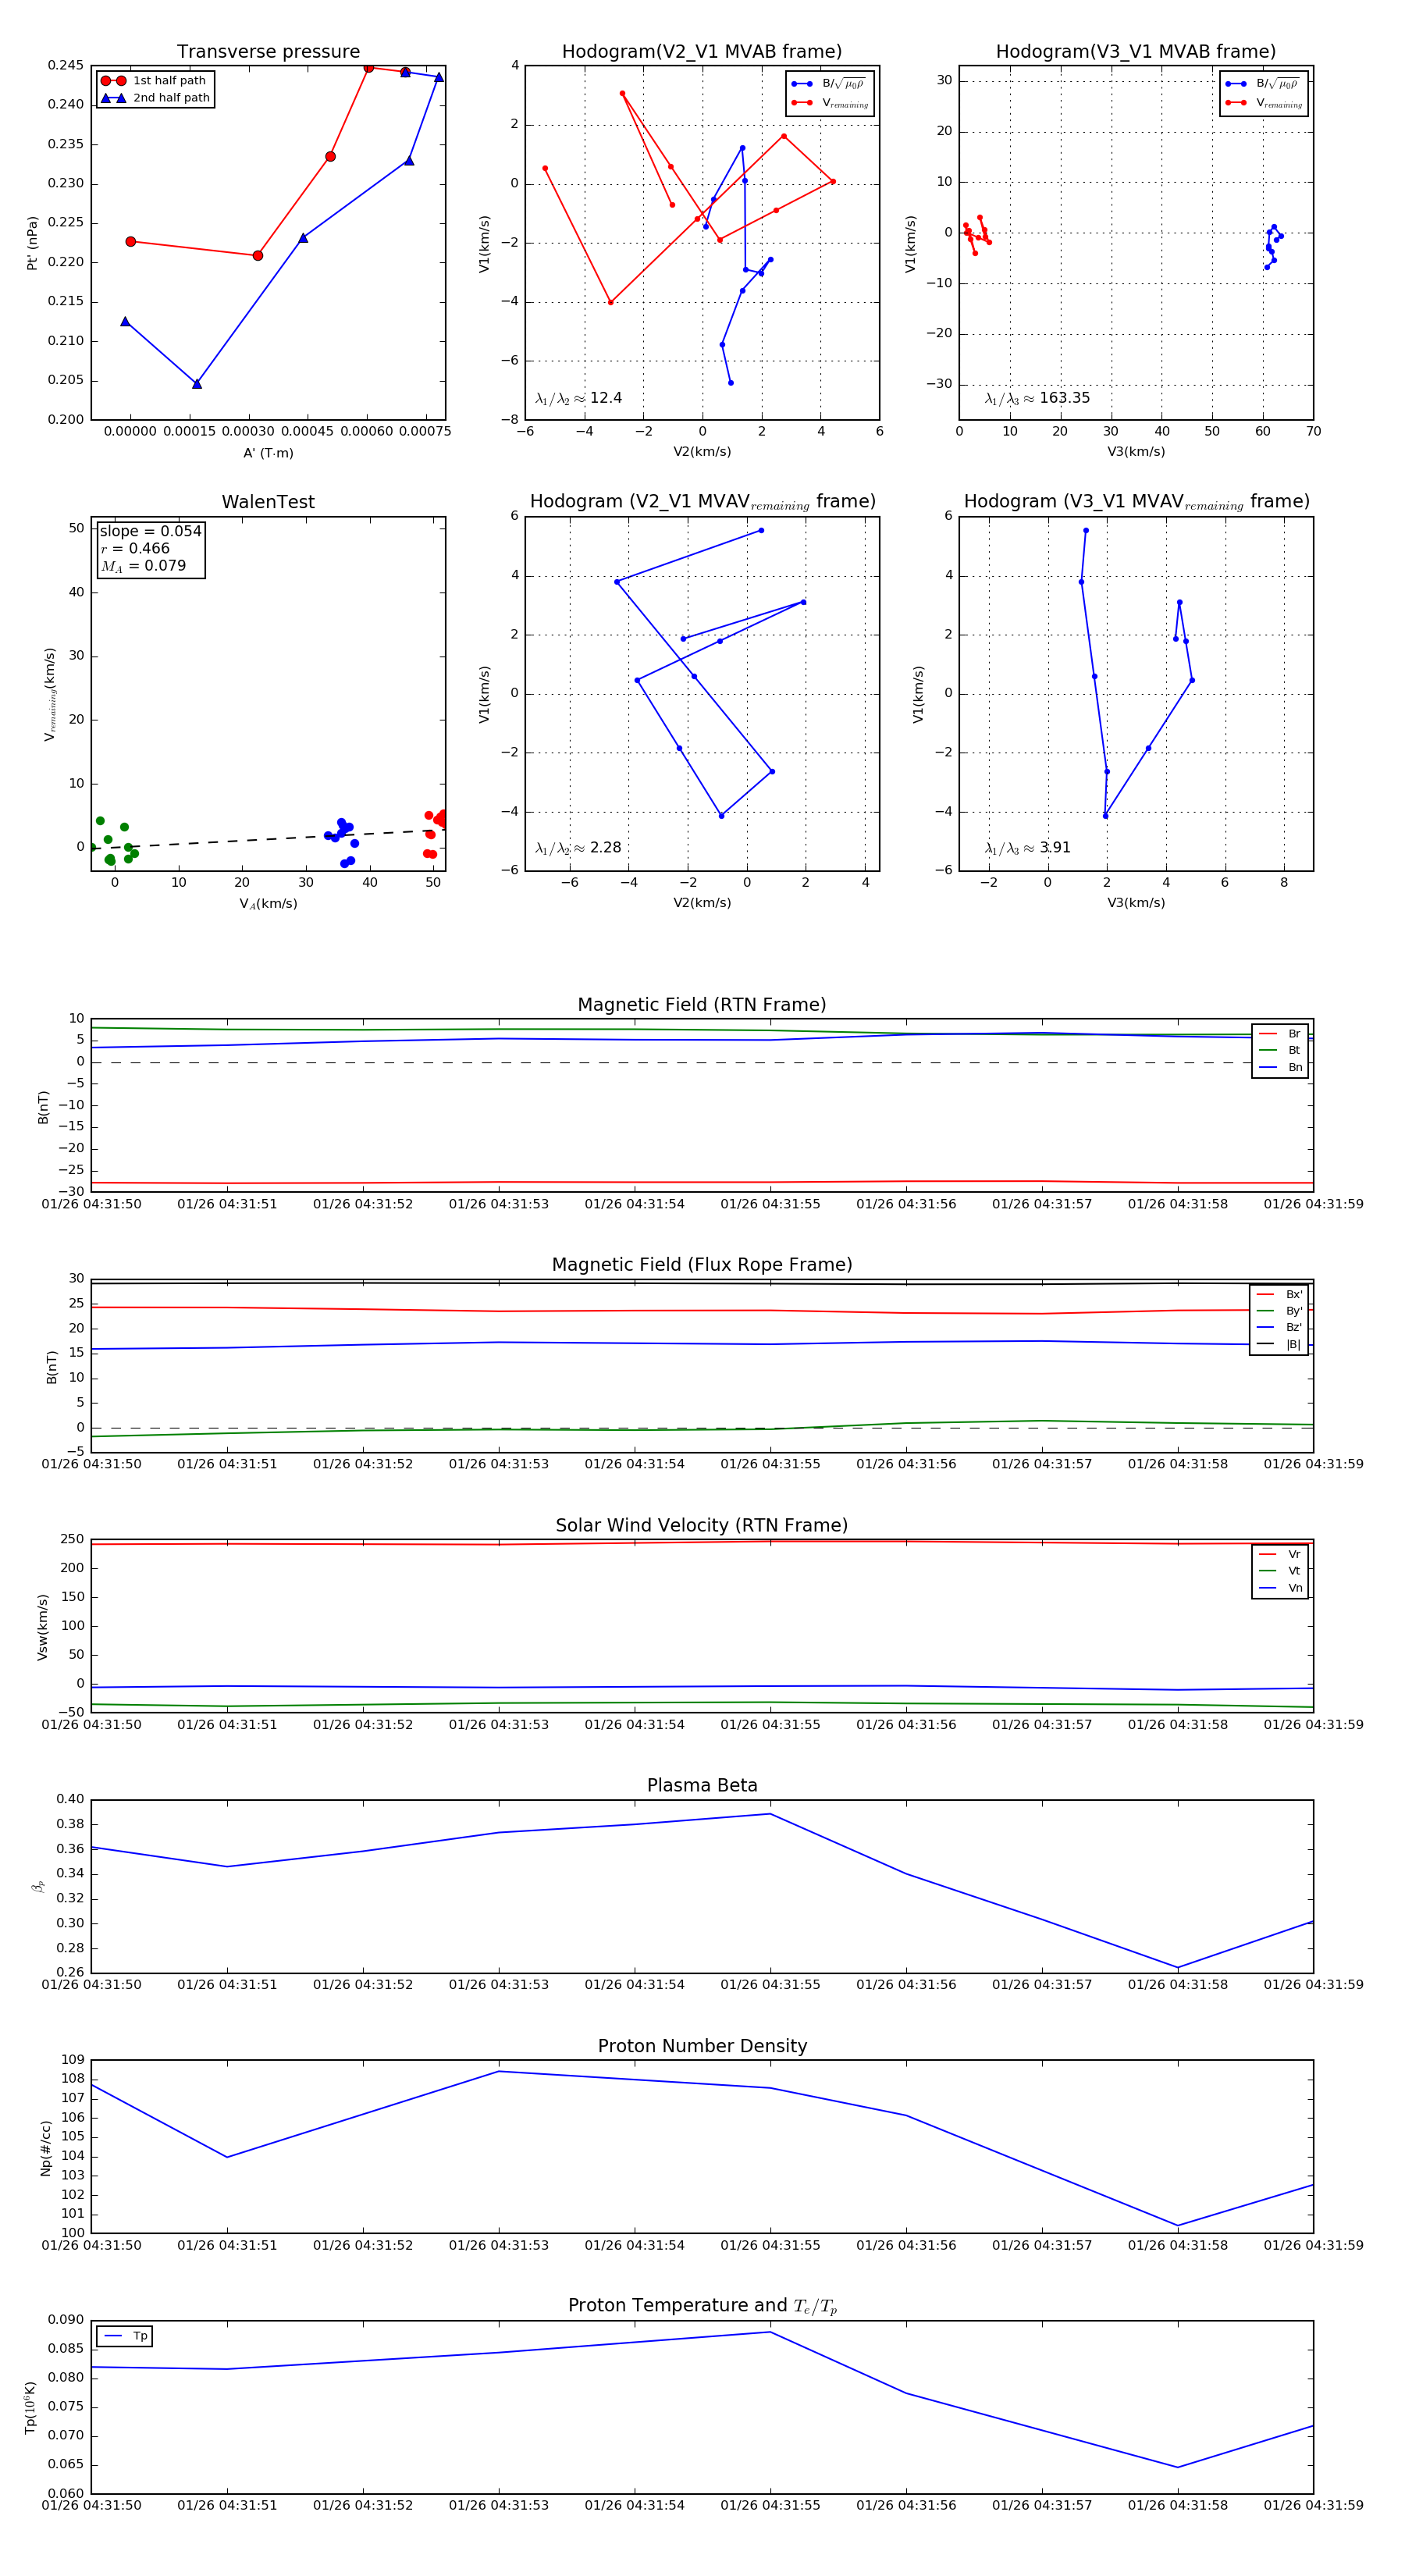Viewport: 1405px width, 2576px height.
Task: Select the Tp legend entry
Action: click(126, 2336)
